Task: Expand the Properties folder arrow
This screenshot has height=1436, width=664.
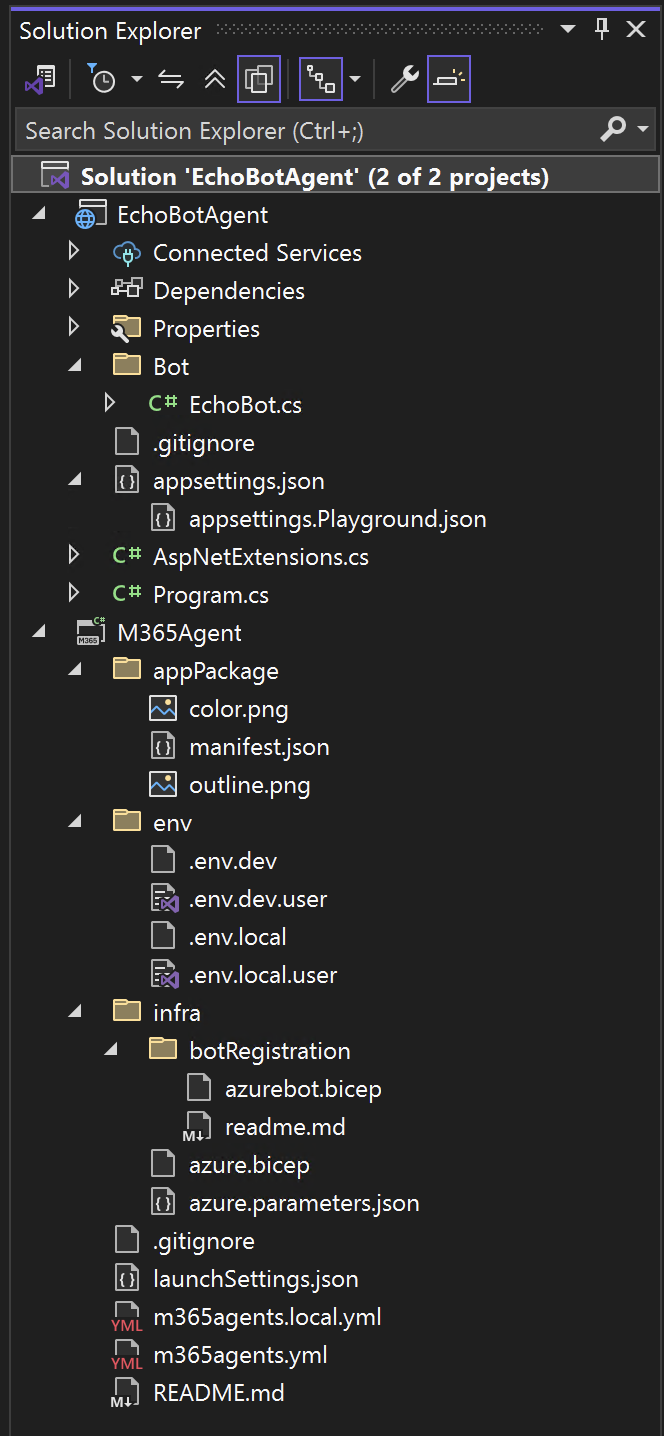Action: tap(73, 328)
